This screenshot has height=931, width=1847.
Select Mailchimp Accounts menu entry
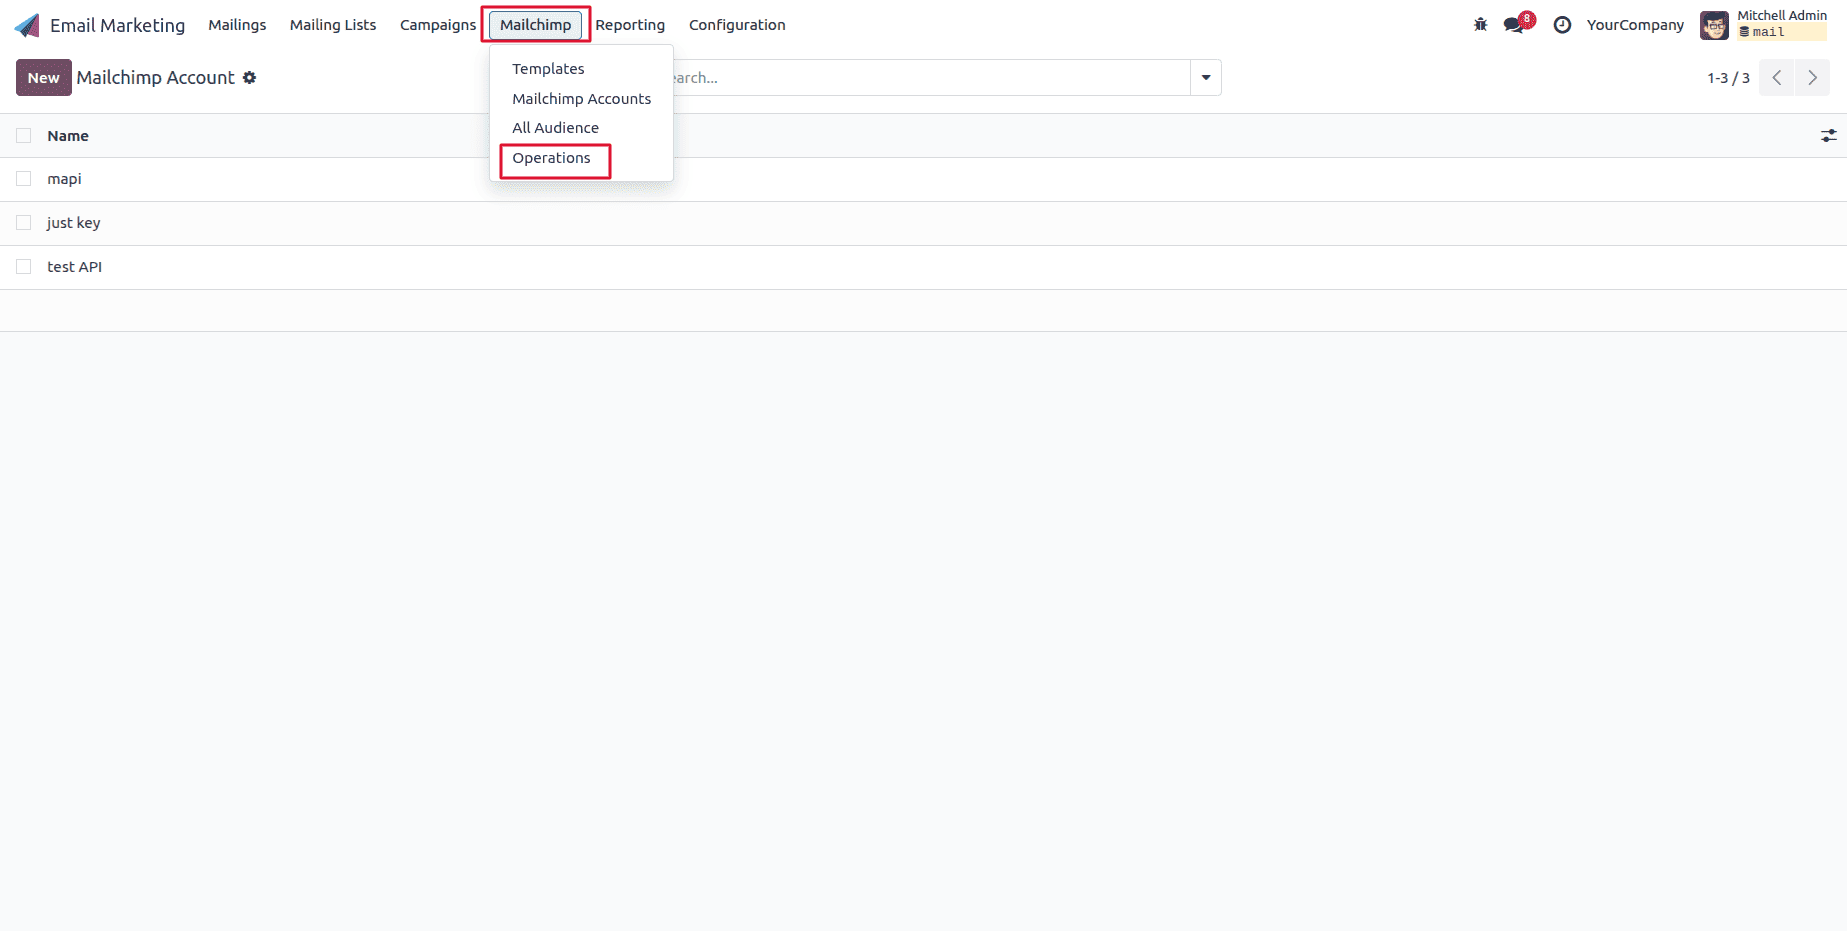(581, 99)
